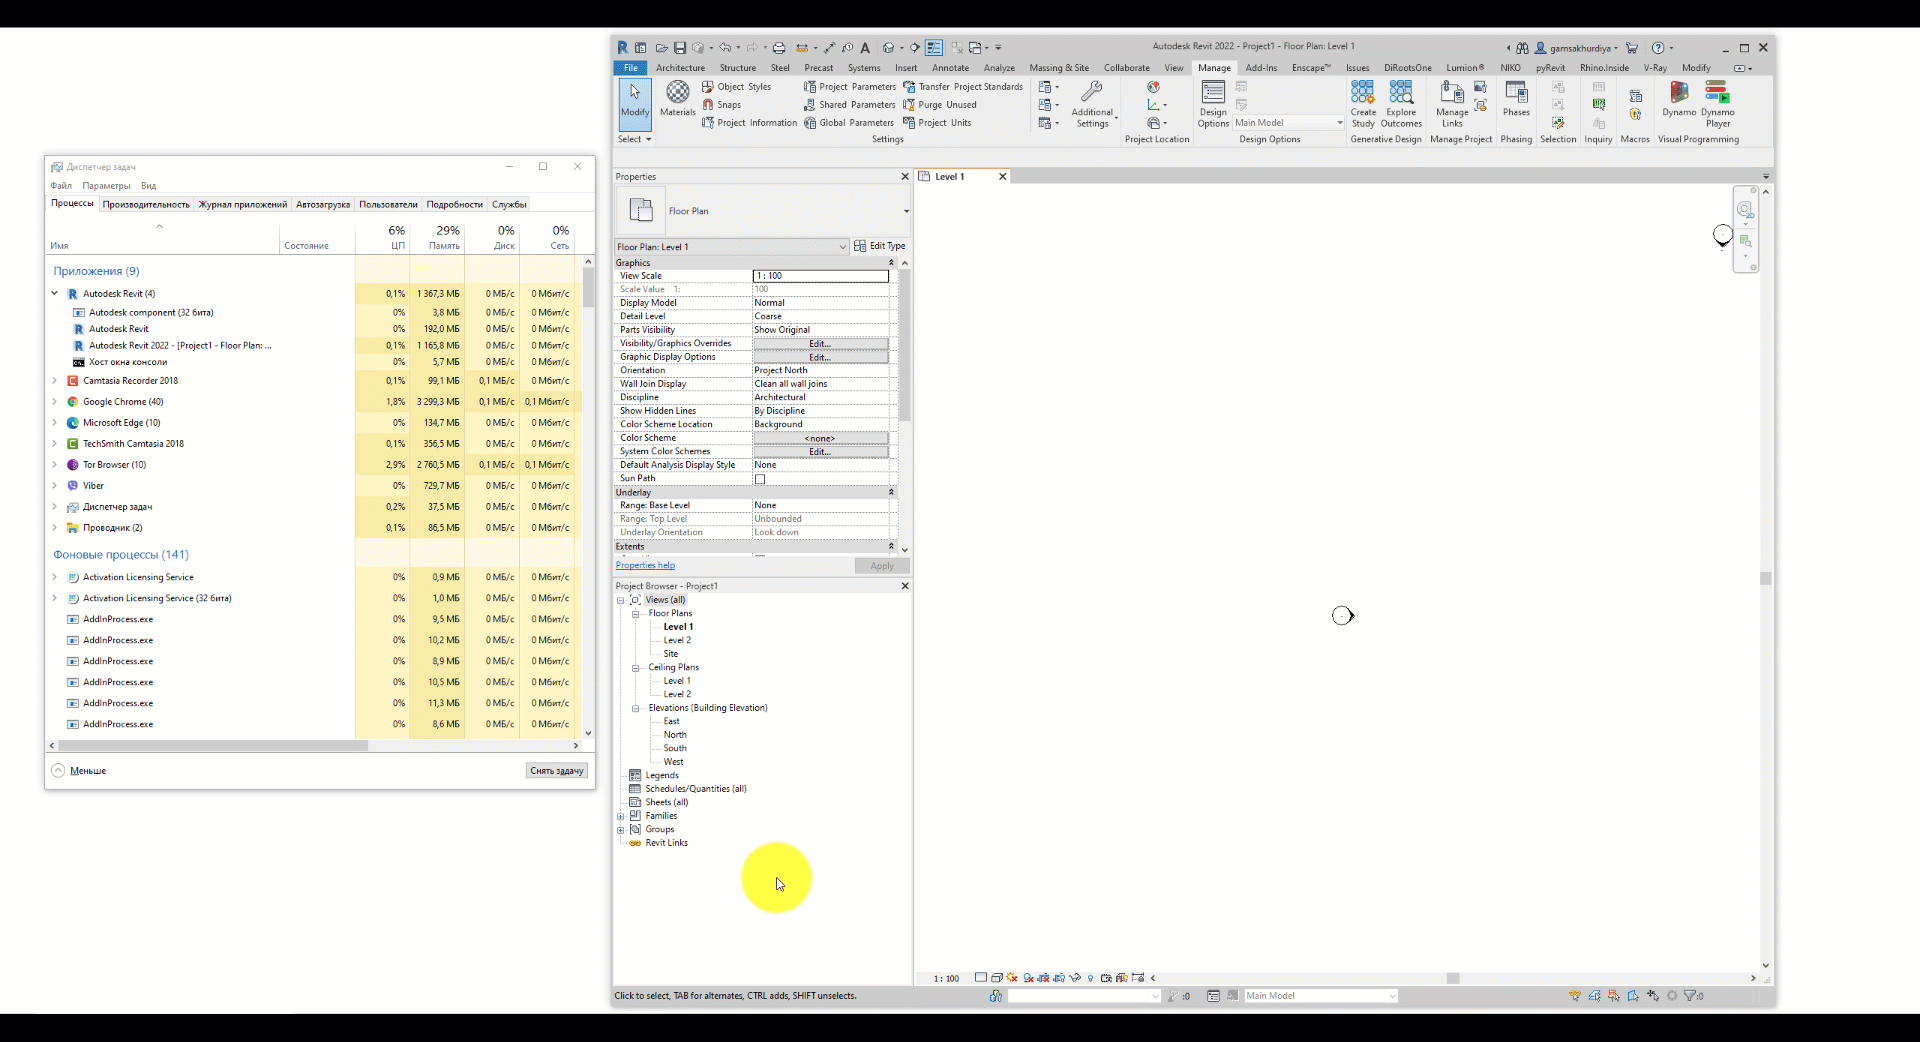Open the Location globe icon in Project Location
Viewport: 1920px width, 1042px height.
coord(1153,87)
